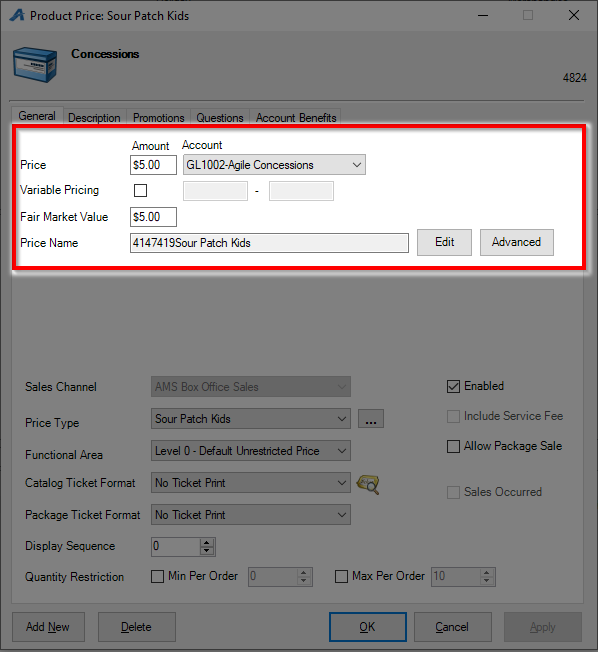This screenshot has height=652, width=598.
Task: Toggle the Variable Pricing checkbox
Action: (141, 190)
